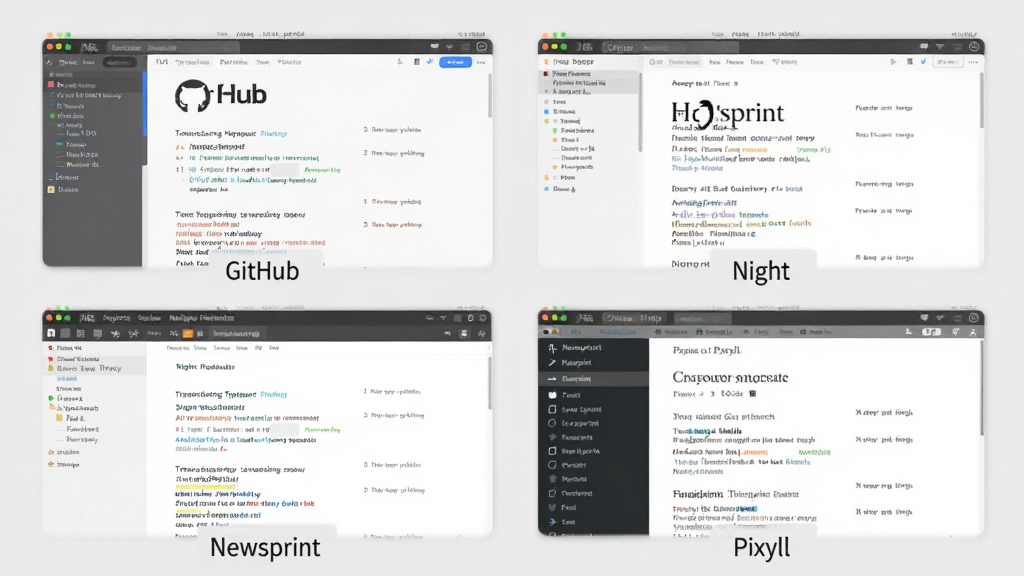The width and height of the screenshot is (1024, 576).
Task: Click the small table icon under Pixyll heading
Action: pyautogui.click(x=752, y=394)
